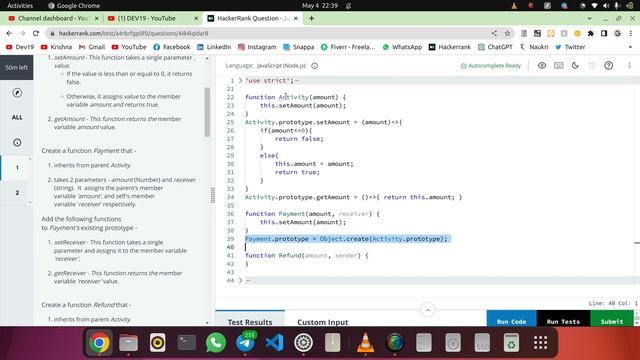The image size is (640, 360).
Task: Open Telegram from dock
Action: pyautogui.click(x=245, y=343)
